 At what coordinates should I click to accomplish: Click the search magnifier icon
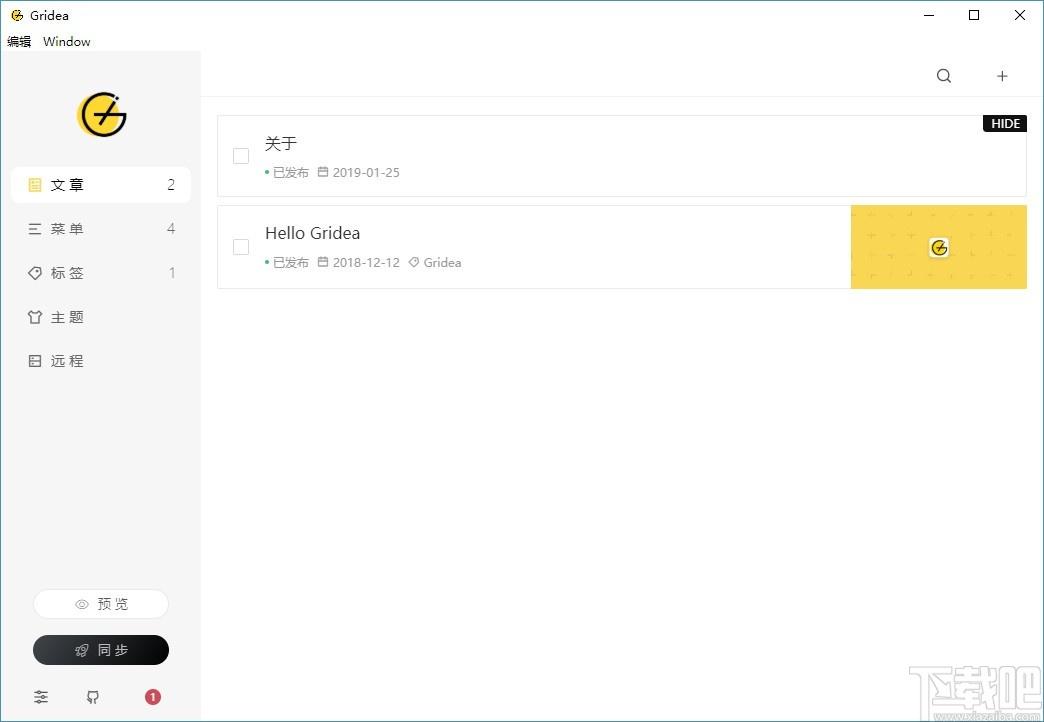coord(944,76)
